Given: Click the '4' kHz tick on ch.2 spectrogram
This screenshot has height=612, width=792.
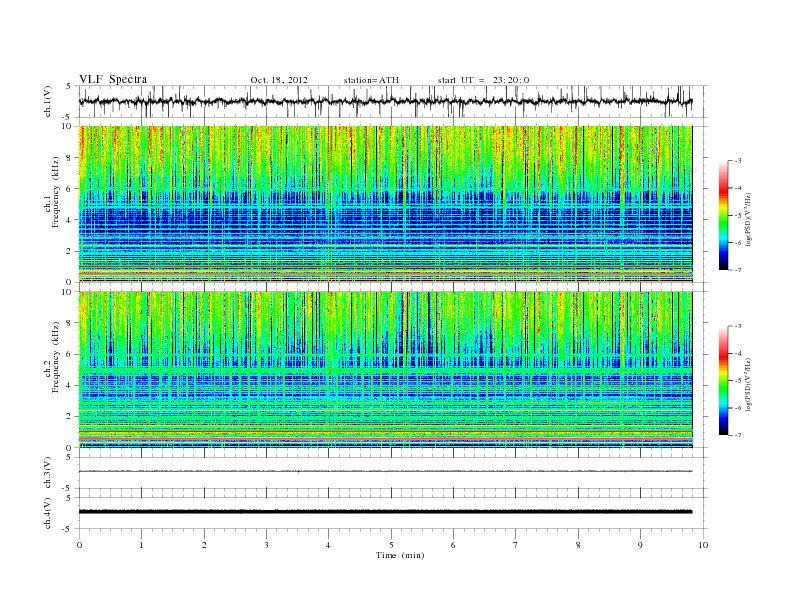Looking at the screenshot, I should 70,386.
